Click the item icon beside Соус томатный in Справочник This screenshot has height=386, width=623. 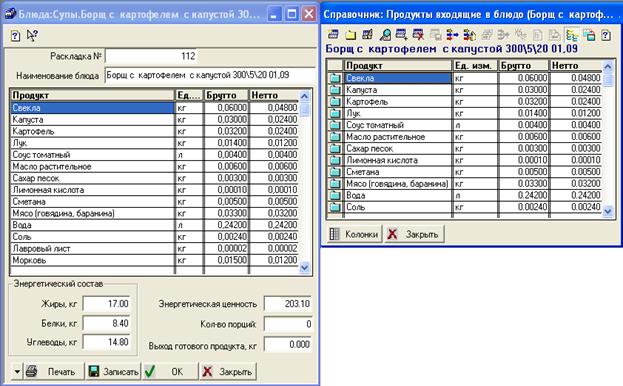pyautogui.click(x=335, y=125)
